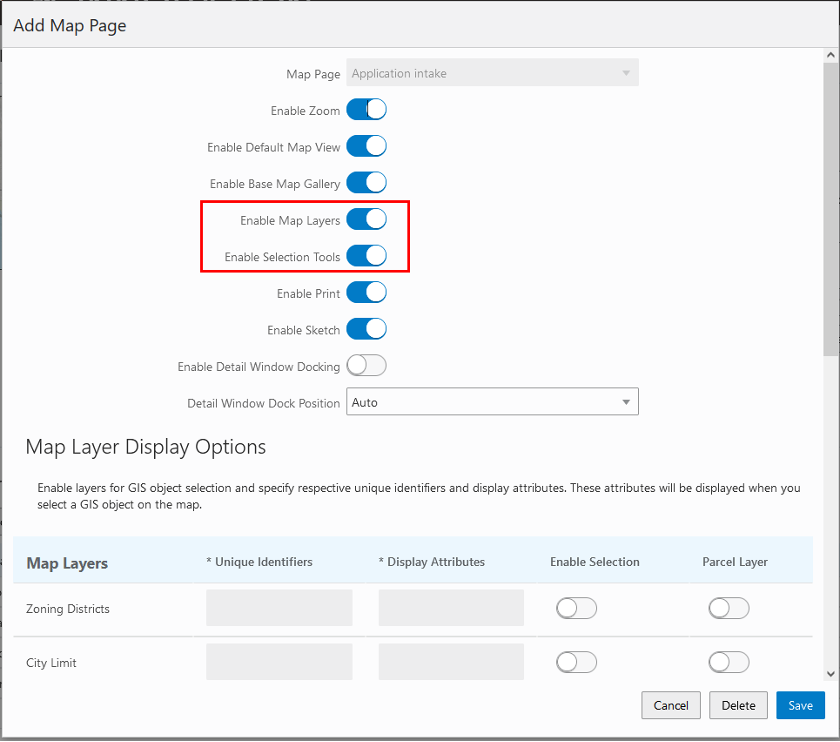The height and width of the screenshot is (742, 840).
Task: Click the Enable Selection column header
Action: [x=595, y=562]
